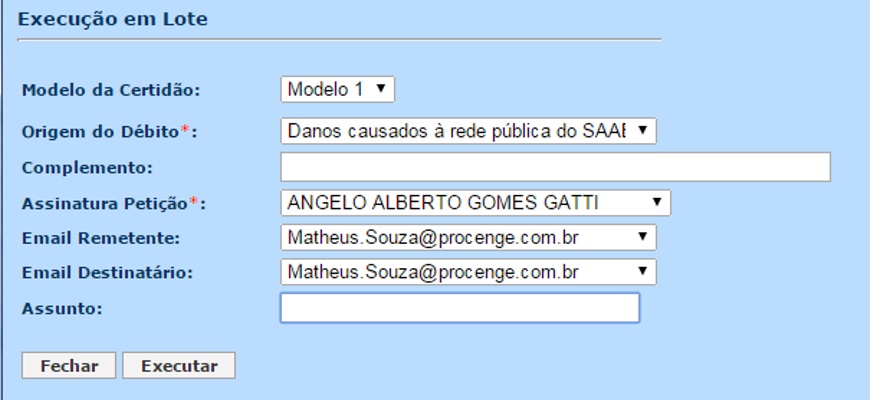Viewport: 870px width, 400px height.
Task: Click the red asterisk after Assinatura Petição
Action: point(192,202)
